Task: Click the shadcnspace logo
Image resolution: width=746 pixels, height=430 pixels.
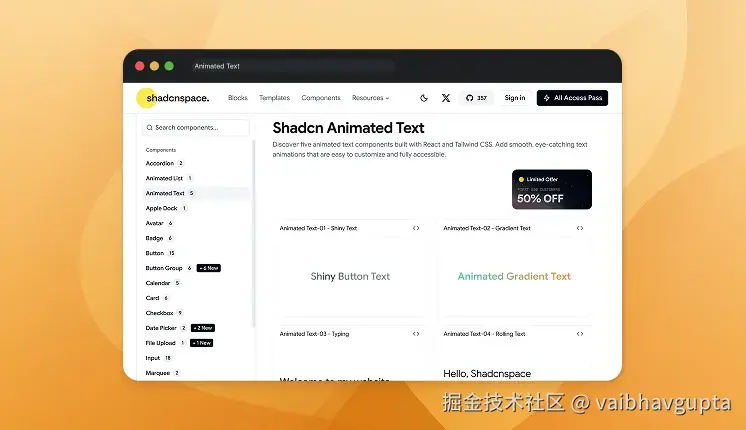Action: point(173,98)
